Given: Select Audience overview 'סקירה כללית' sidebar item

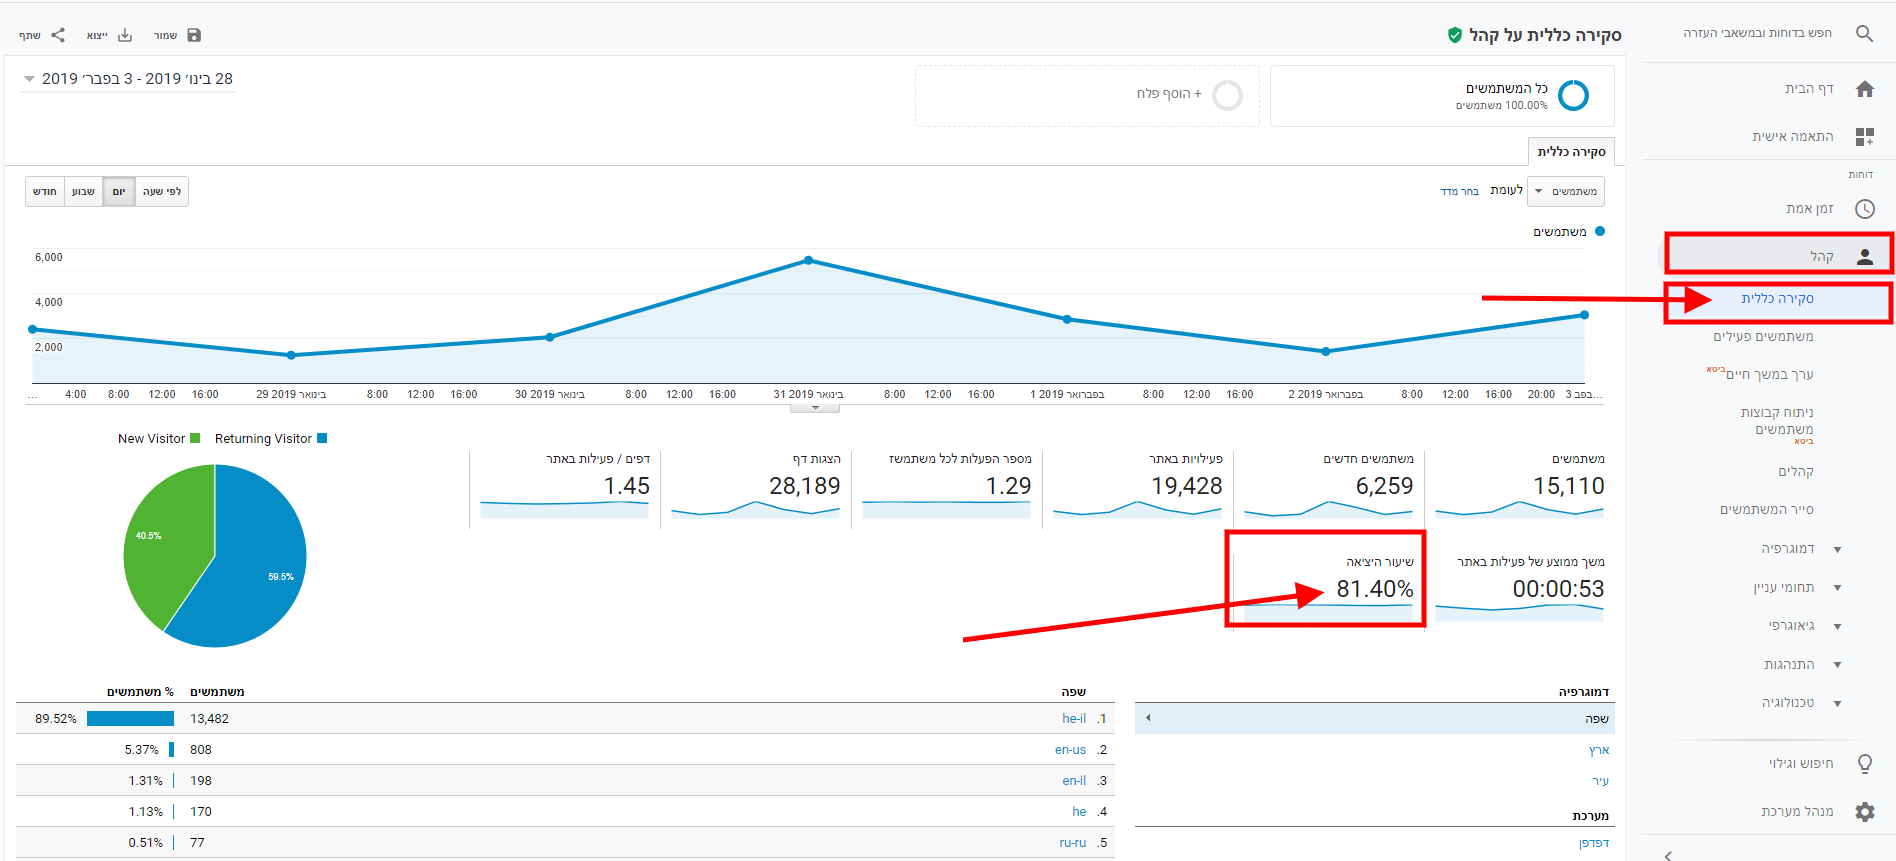Looking at the screenshot, I should pos(1777,299).
